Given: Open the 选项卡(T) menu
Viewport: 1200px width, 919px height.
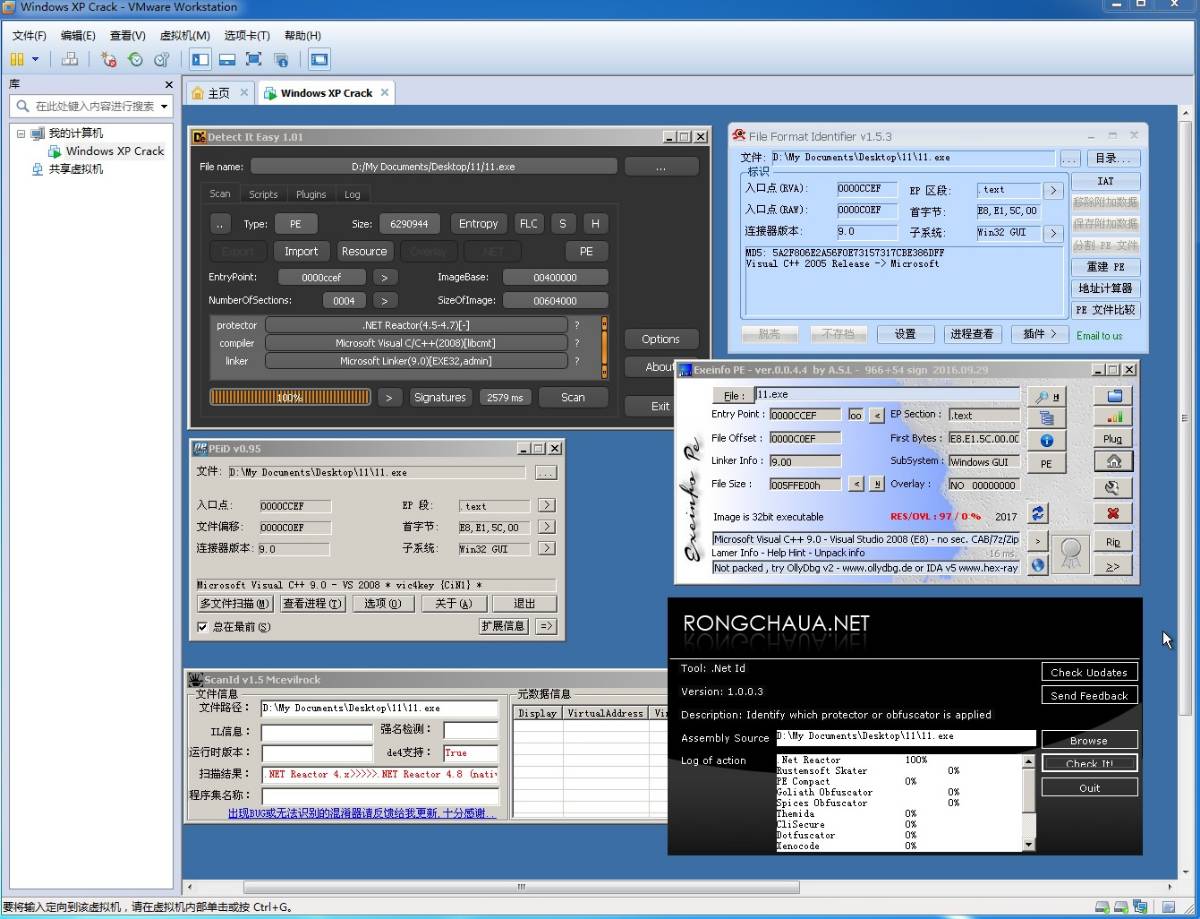Looking at the screenshot, I should tap(246, 35).
